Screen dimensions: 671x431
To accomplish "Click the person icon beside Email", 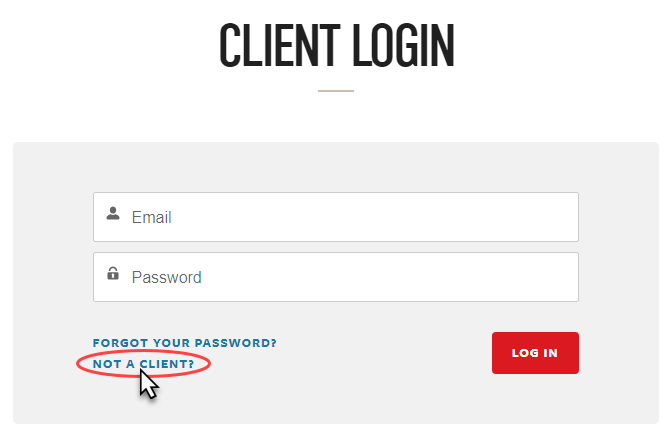I will click(113, 213).
